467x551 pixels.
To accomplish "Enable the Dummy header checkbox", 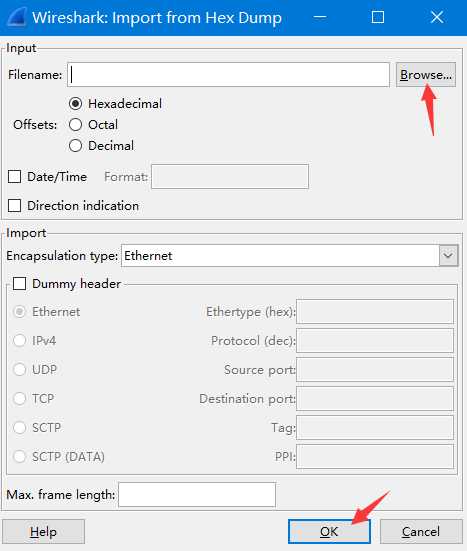I will pos(19,283).
